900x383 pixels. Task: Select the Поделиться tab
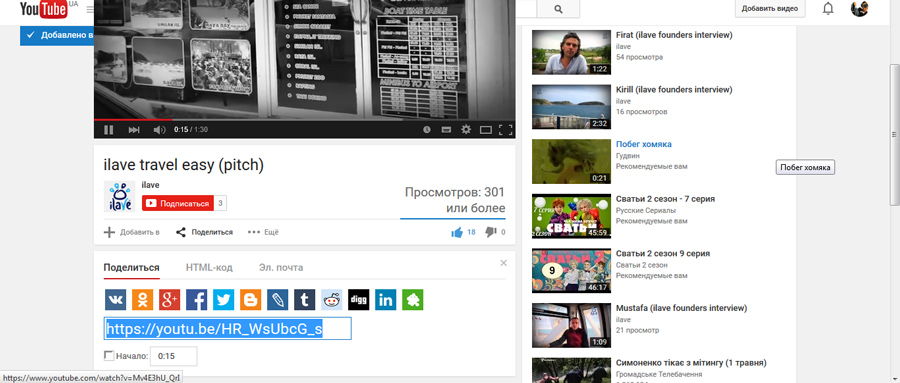[x=131, y=268]
